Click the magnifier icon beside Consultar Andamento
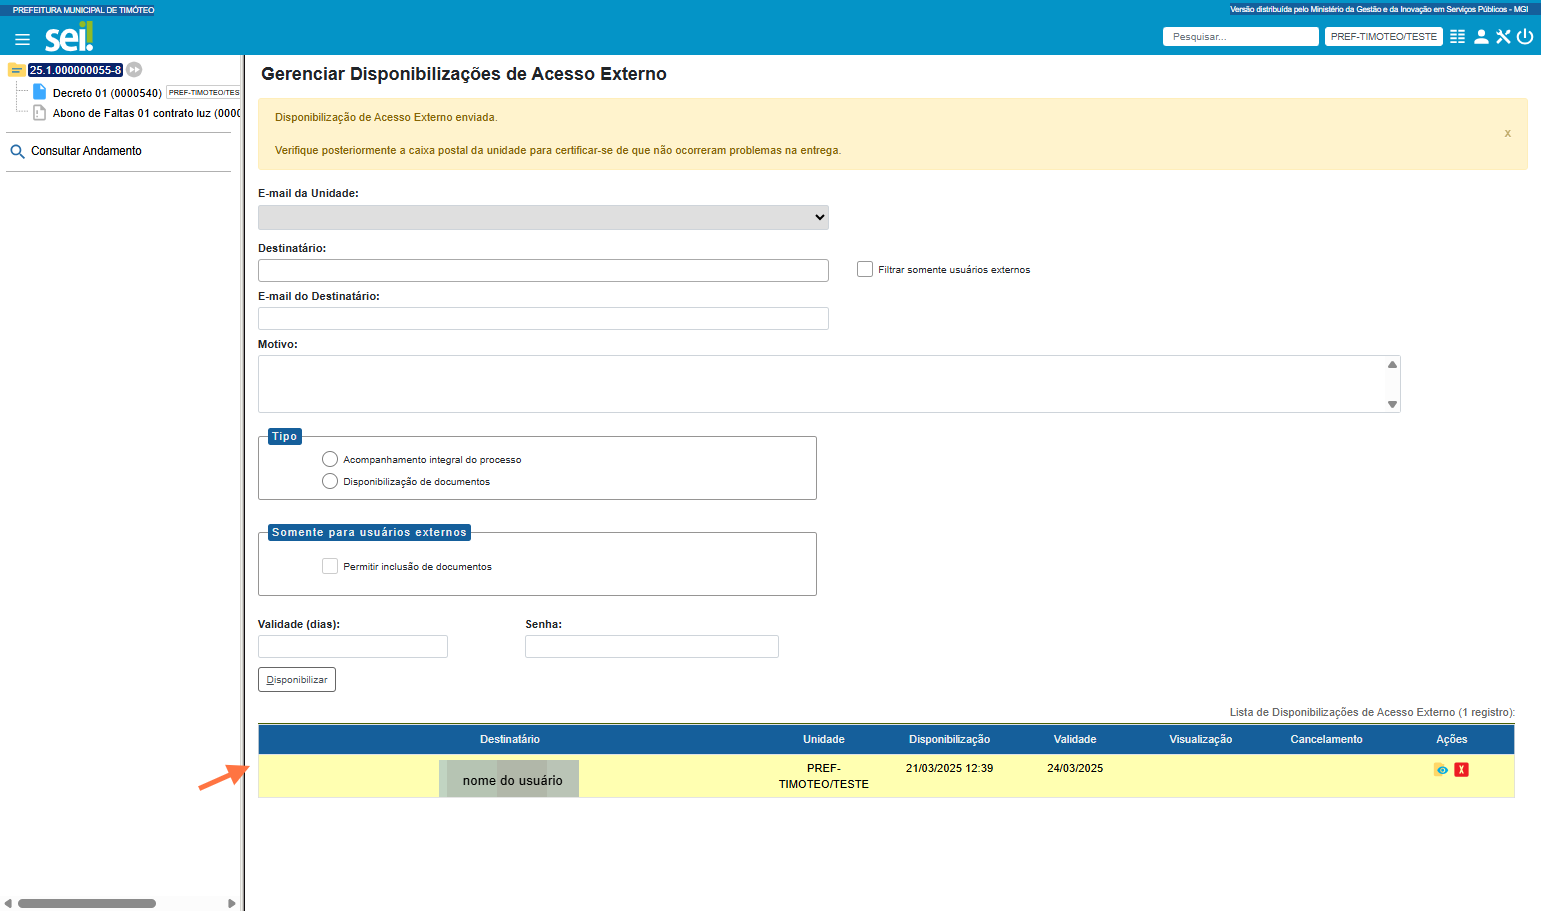The height and width of the screenshot is (911, 1541). (x=17, y=152)
